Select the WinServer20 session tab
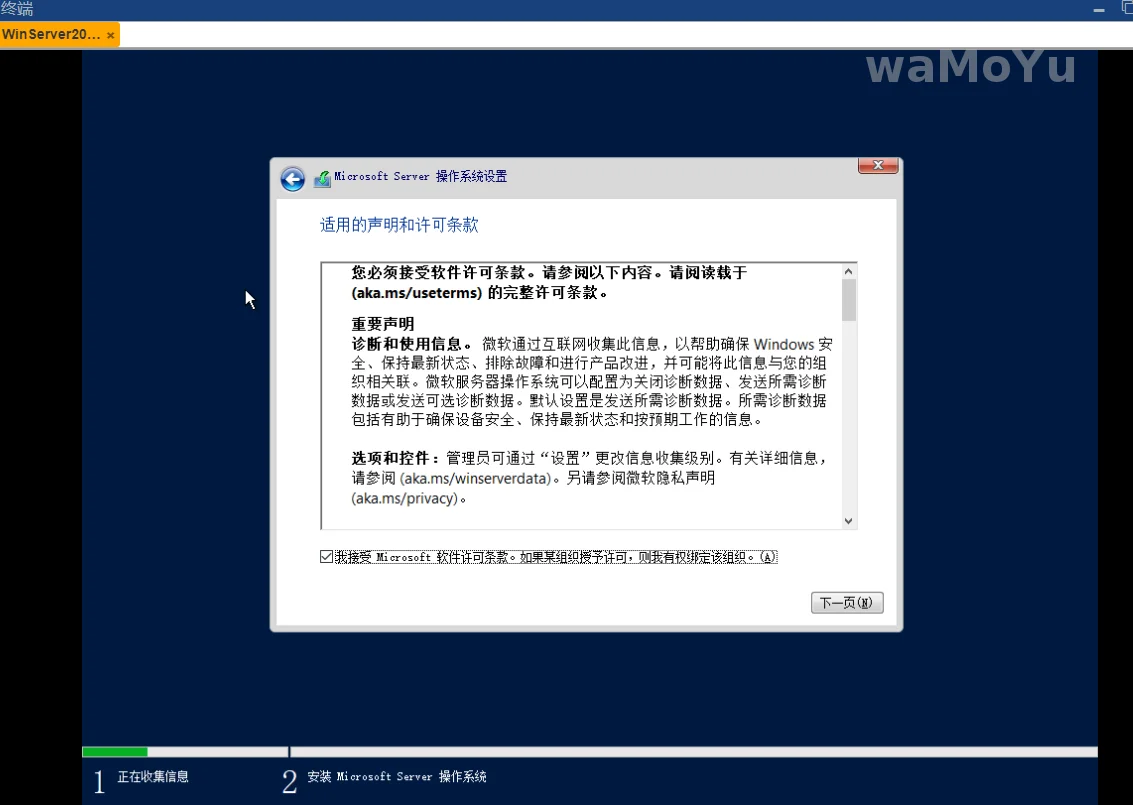 tap(51, 35)
